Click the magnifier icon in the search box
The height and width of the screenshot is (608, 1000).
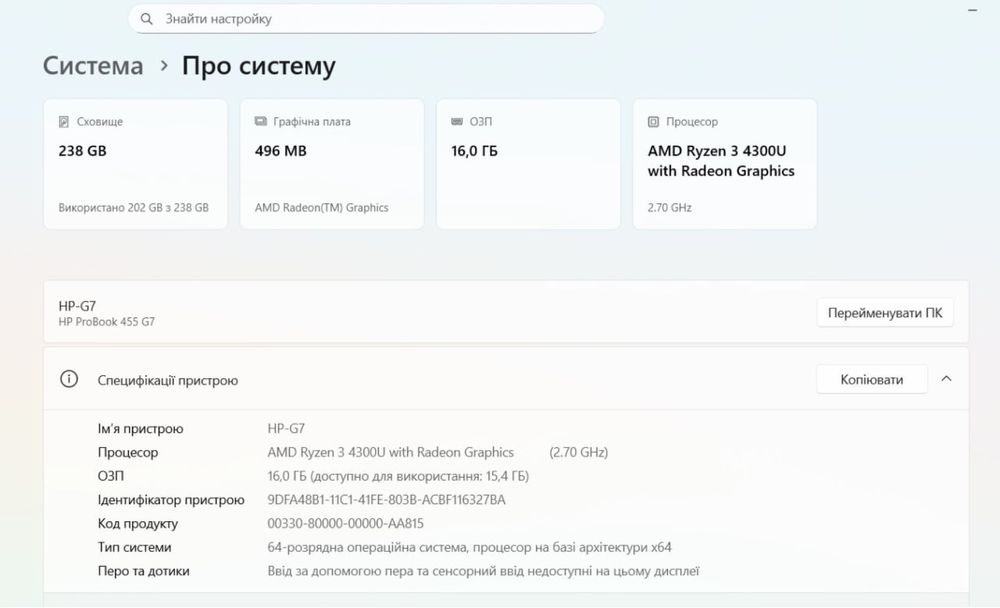click(147, 19)
